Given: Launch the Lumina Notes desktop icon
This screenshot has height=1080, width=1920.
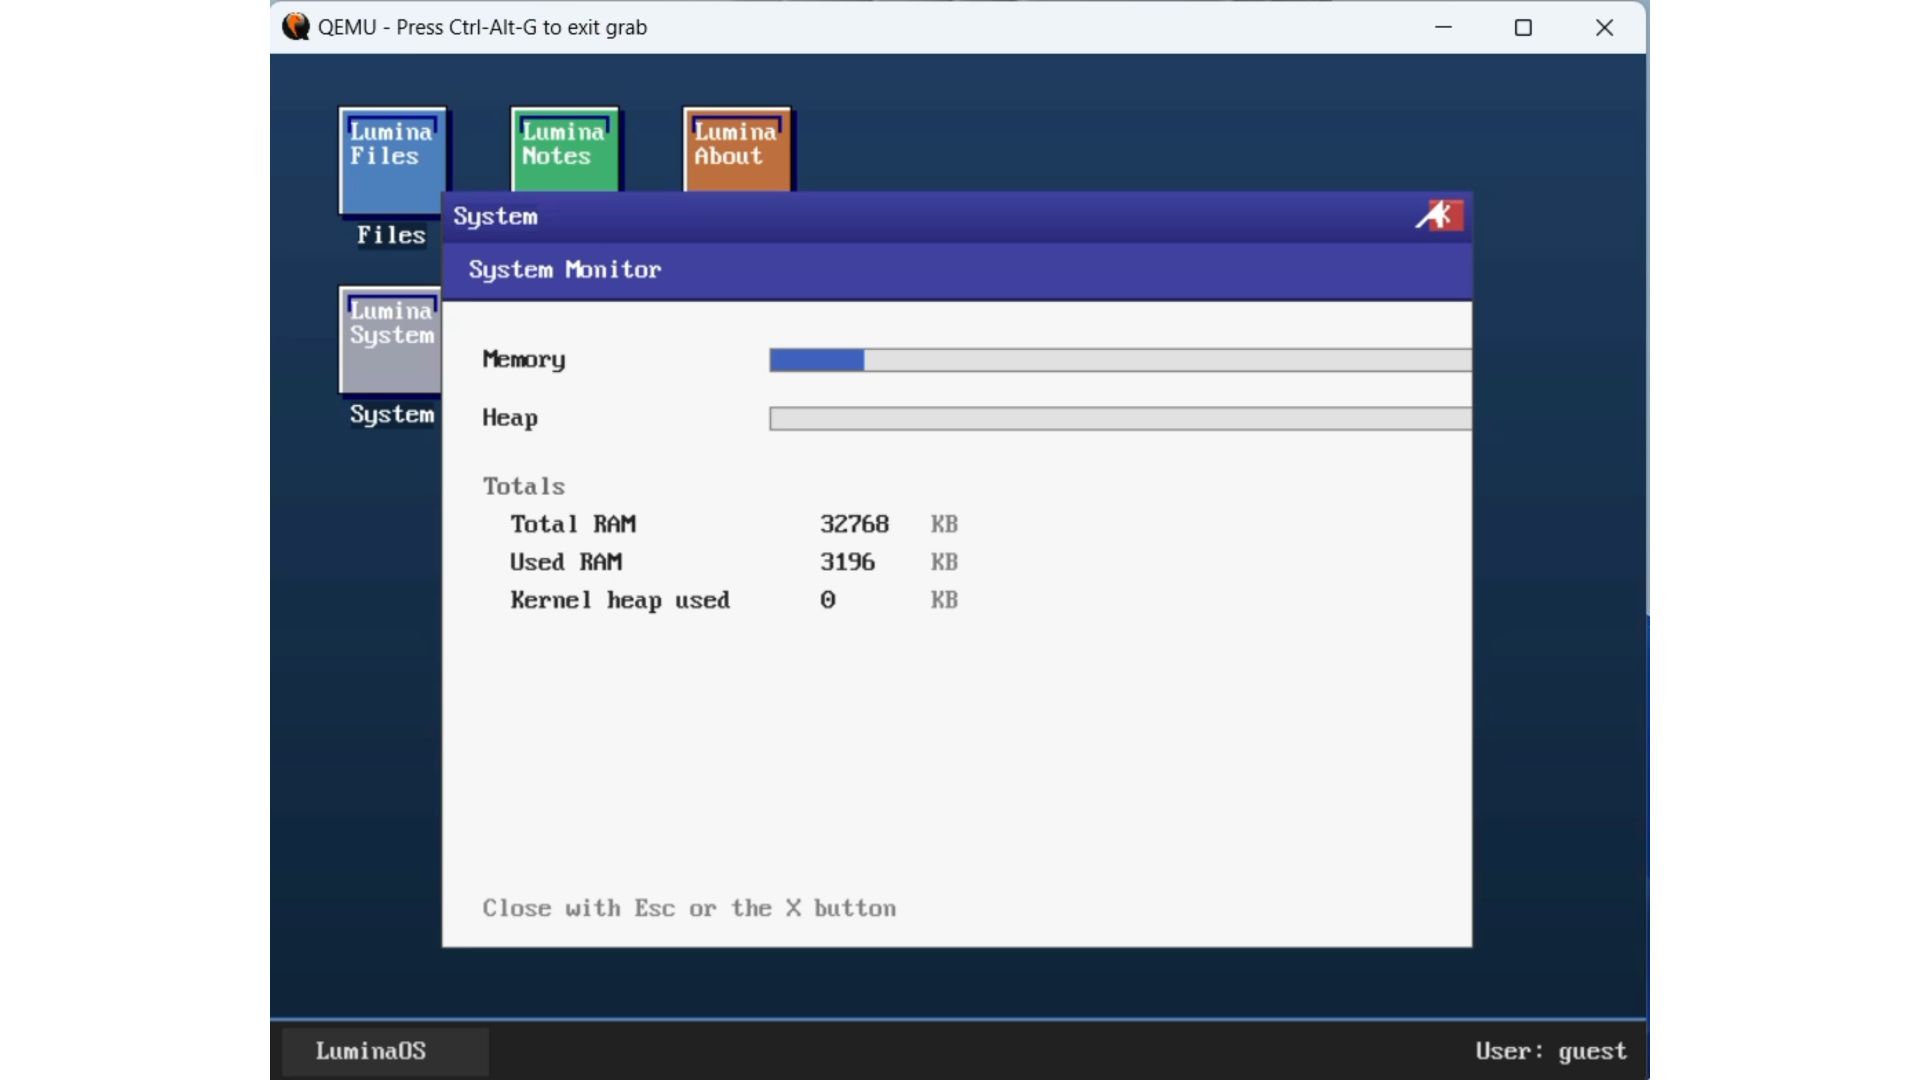Looking at the screenshot, I should (565, 149).
